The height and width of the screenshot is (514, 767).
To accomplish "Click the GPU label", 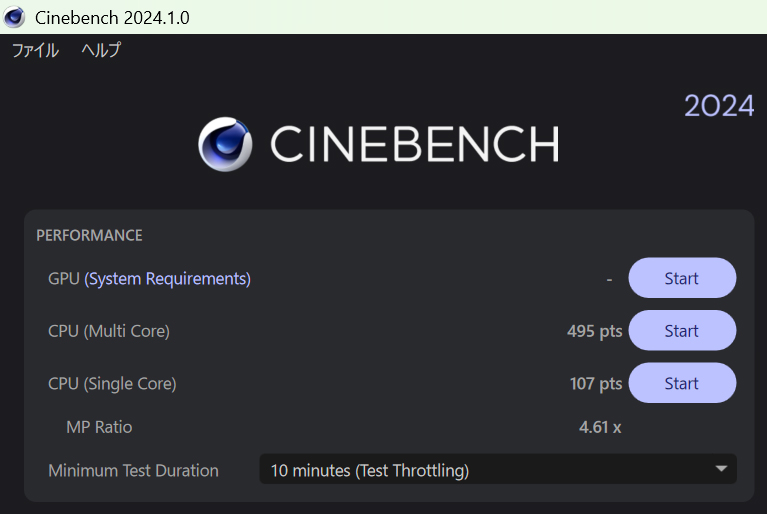I will [x=64, y=279].
